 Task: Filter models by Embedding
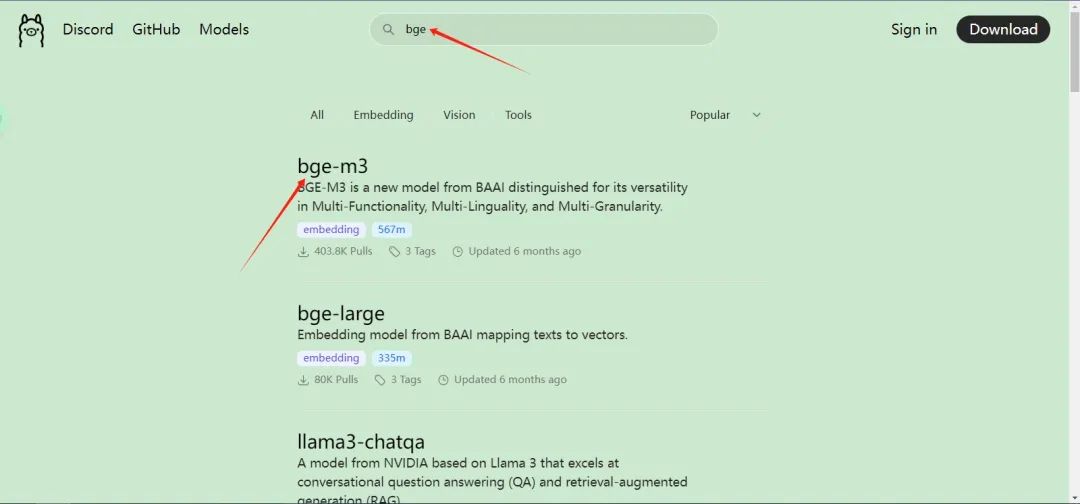(383, 115)
